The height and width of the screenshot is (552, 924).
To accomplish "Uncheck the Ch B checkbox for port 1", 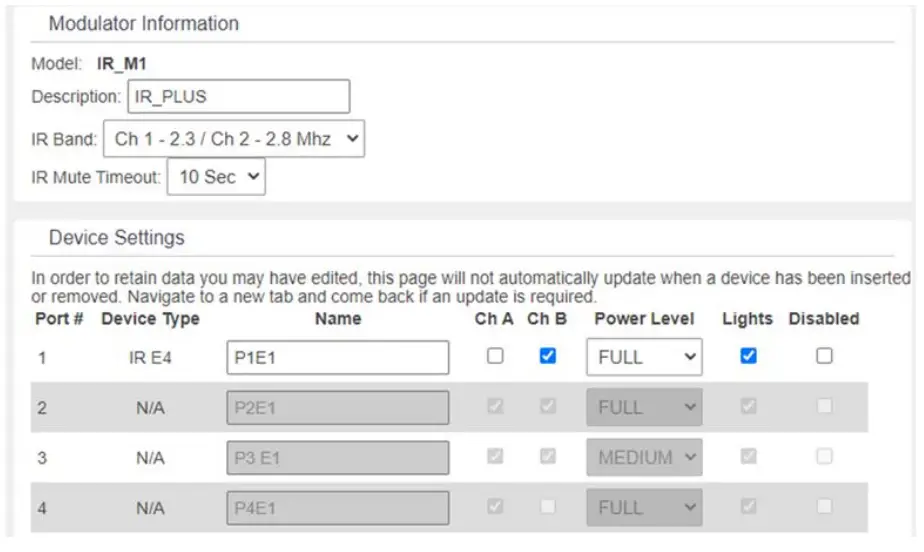I will 547,356.
